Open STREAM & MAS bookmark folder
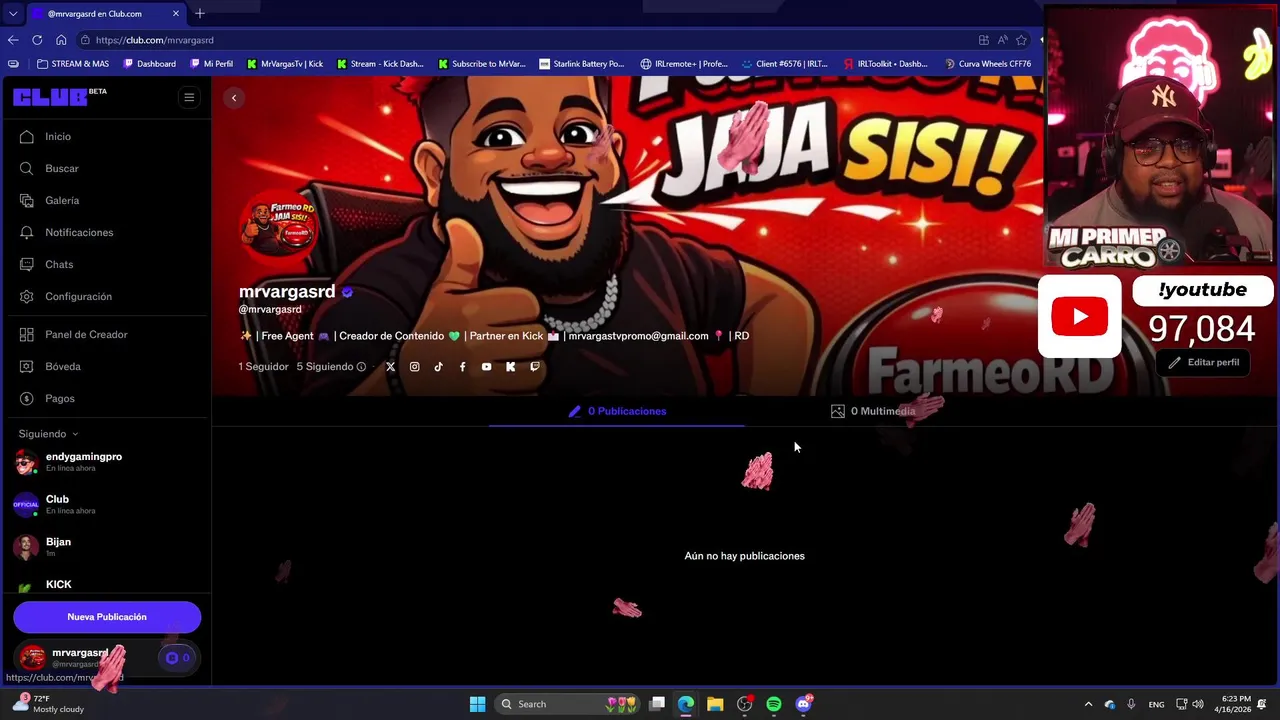1280x720 pixels. 73,64
